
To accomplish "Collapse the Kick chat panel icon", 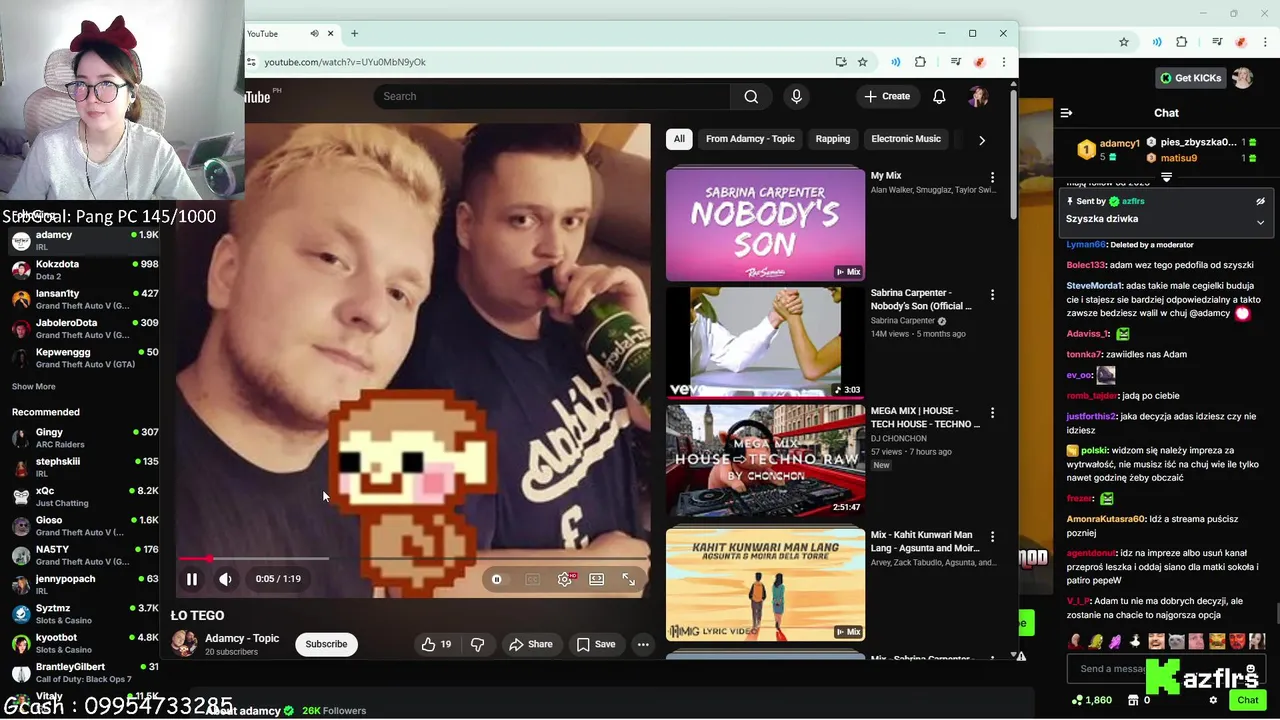I will [x=1066, y=113].
